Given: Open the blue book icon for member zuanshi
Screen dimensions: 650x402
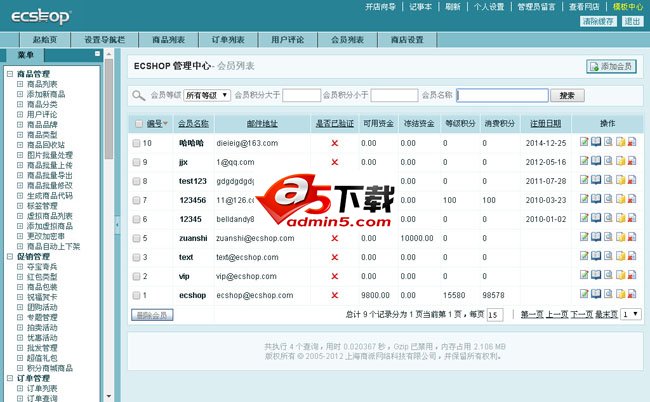Looking at the screenshot, I should pyautogui.click(x=596, y=237).
